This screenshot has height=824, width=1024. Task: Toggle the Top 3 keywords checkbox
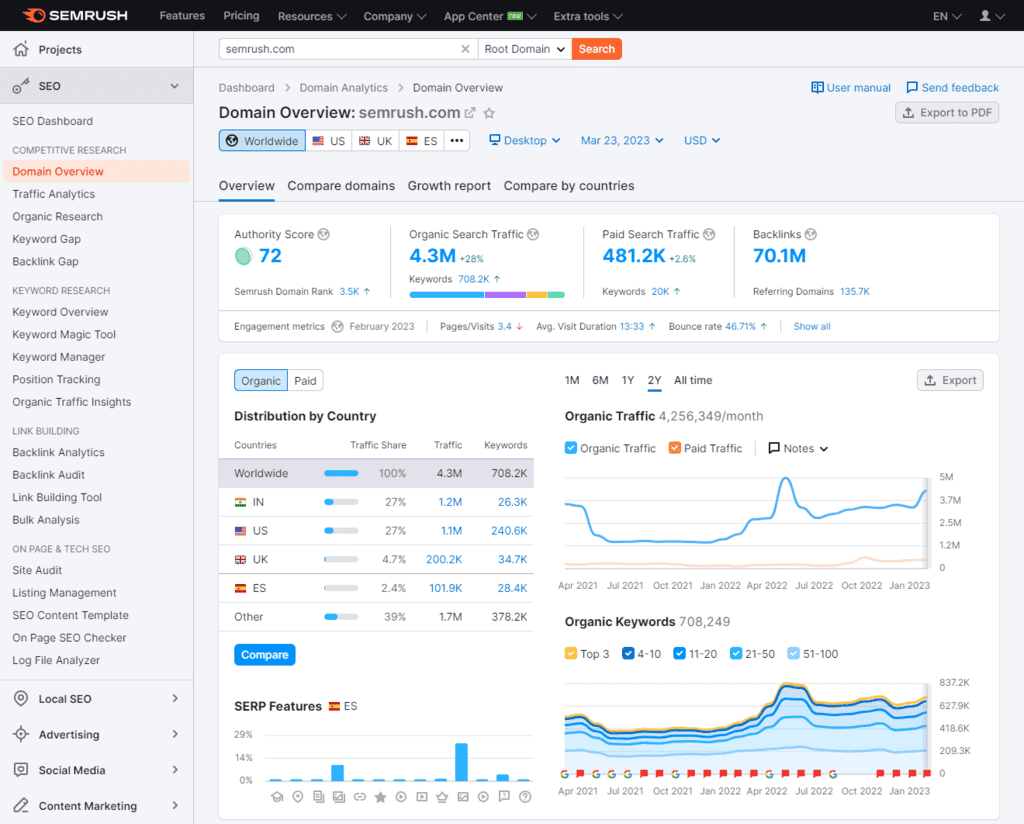click(571, 654)
